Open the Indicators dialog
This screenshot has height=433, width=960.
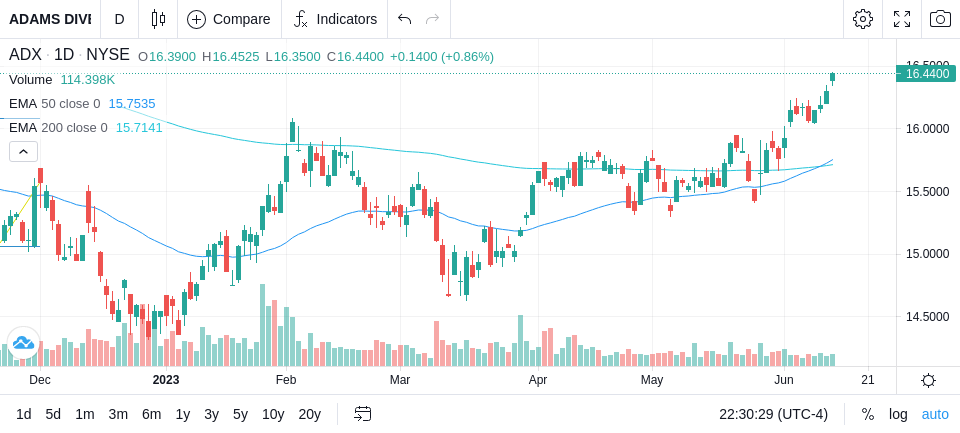point(335,19)
